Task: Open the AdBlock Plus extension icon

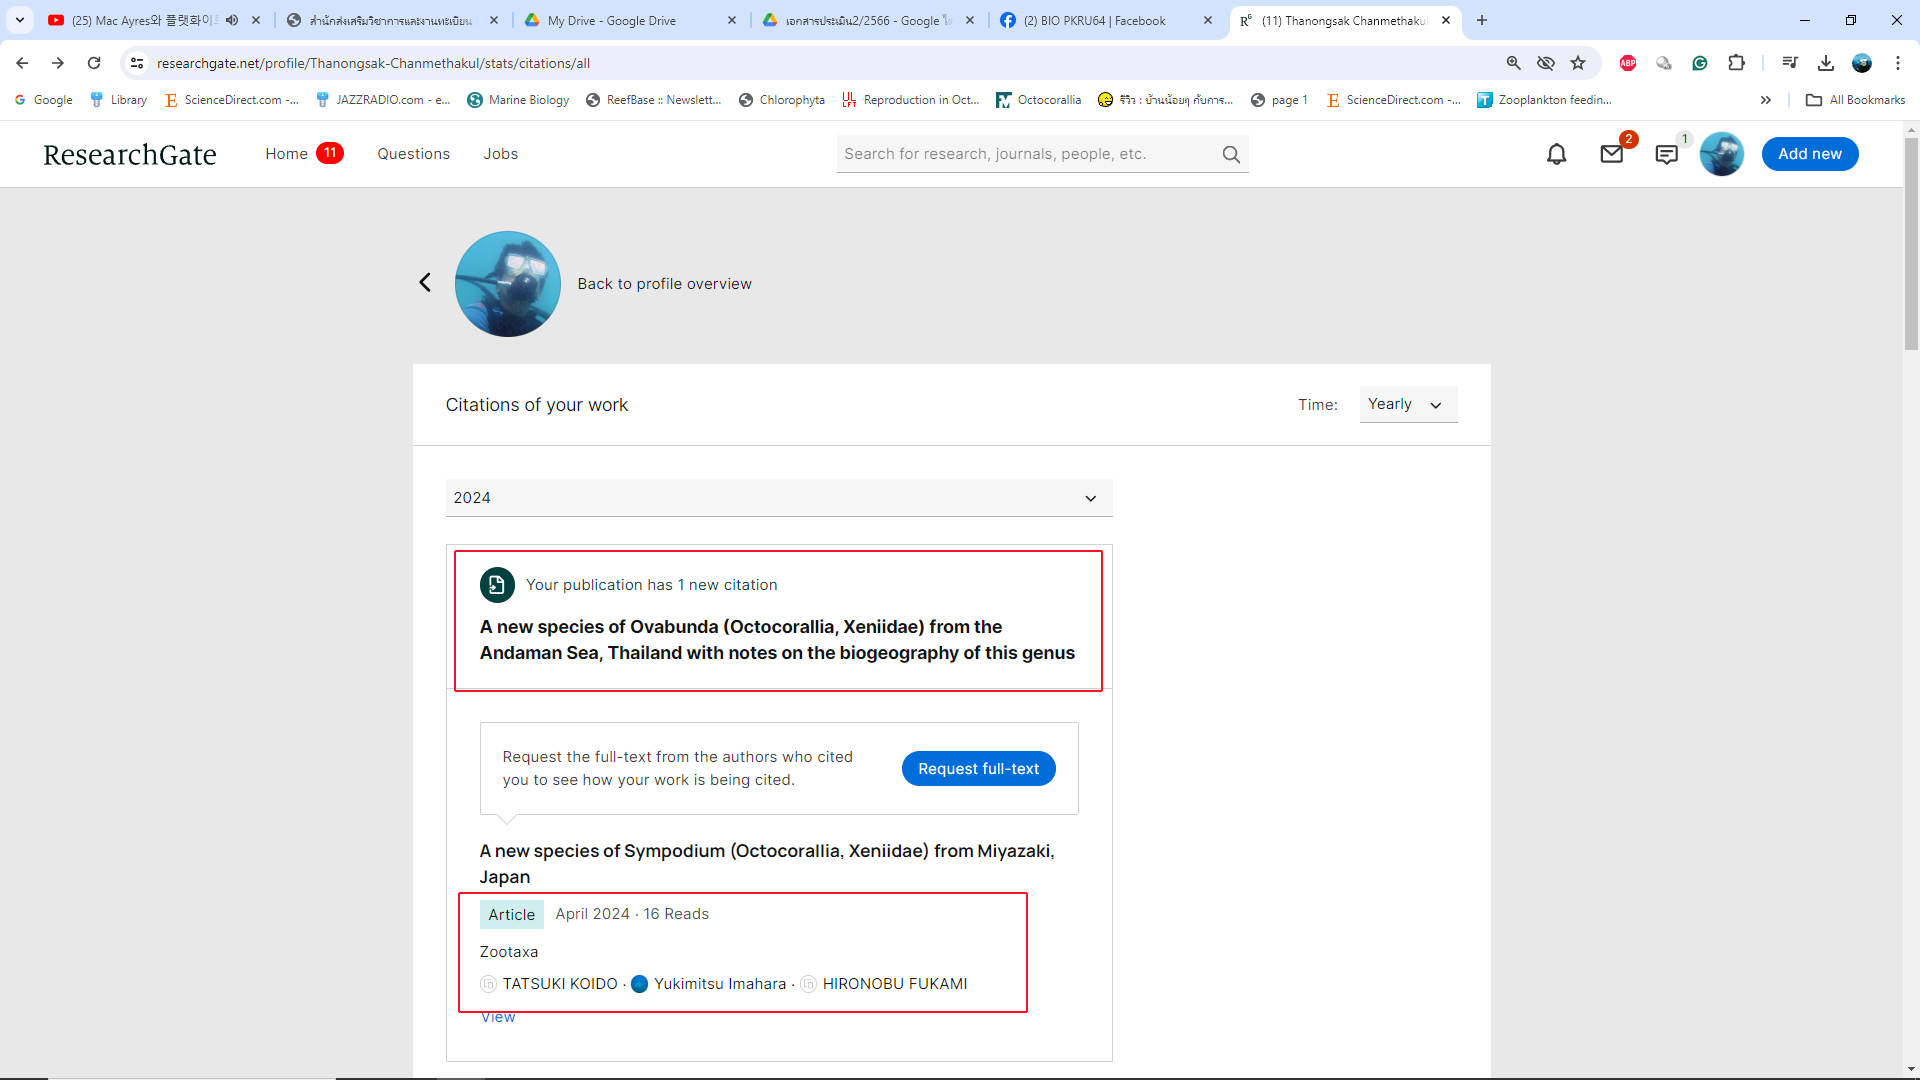Action: (x=1628, y=63)
